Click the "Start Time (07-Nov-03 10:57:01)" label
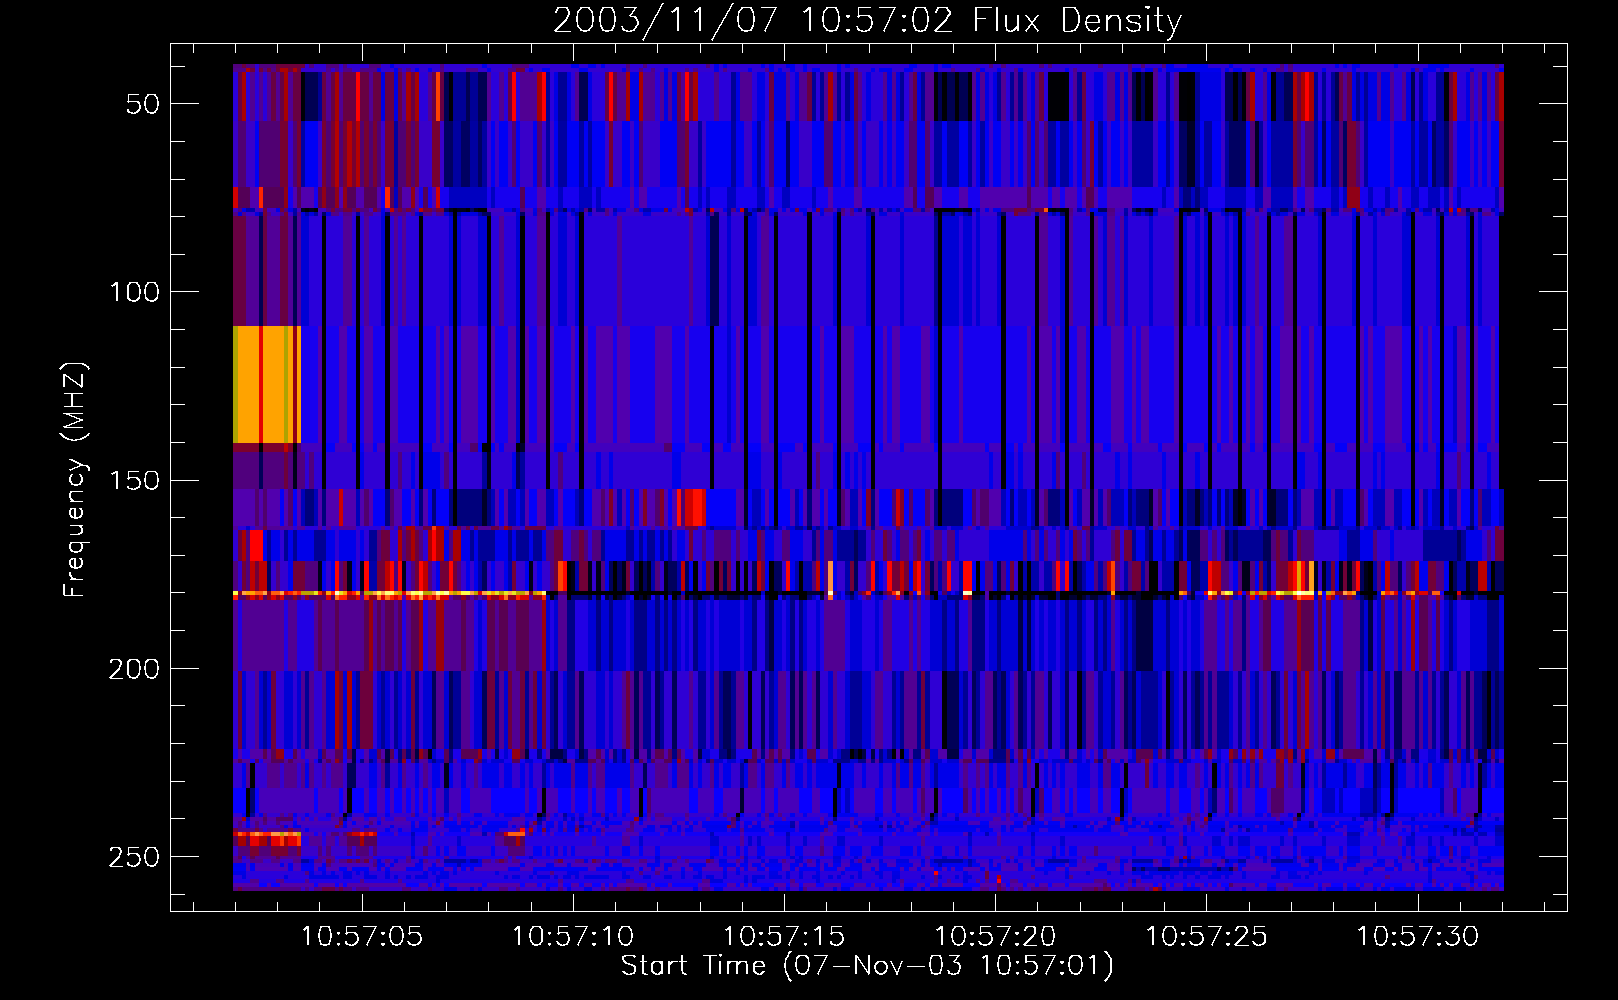The width and height of the screenshot is (1618, 1000). pos(867,966)
